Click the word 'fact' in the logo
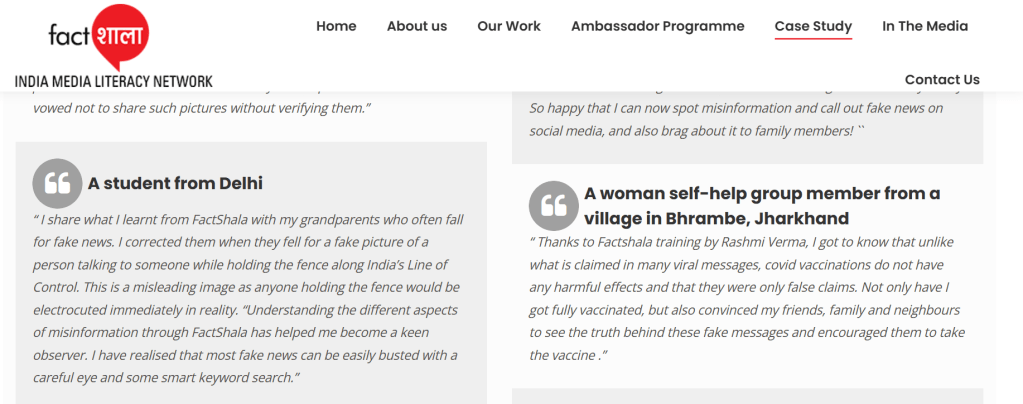Viewport: 1023px width, 404px height. click(70, 36)
